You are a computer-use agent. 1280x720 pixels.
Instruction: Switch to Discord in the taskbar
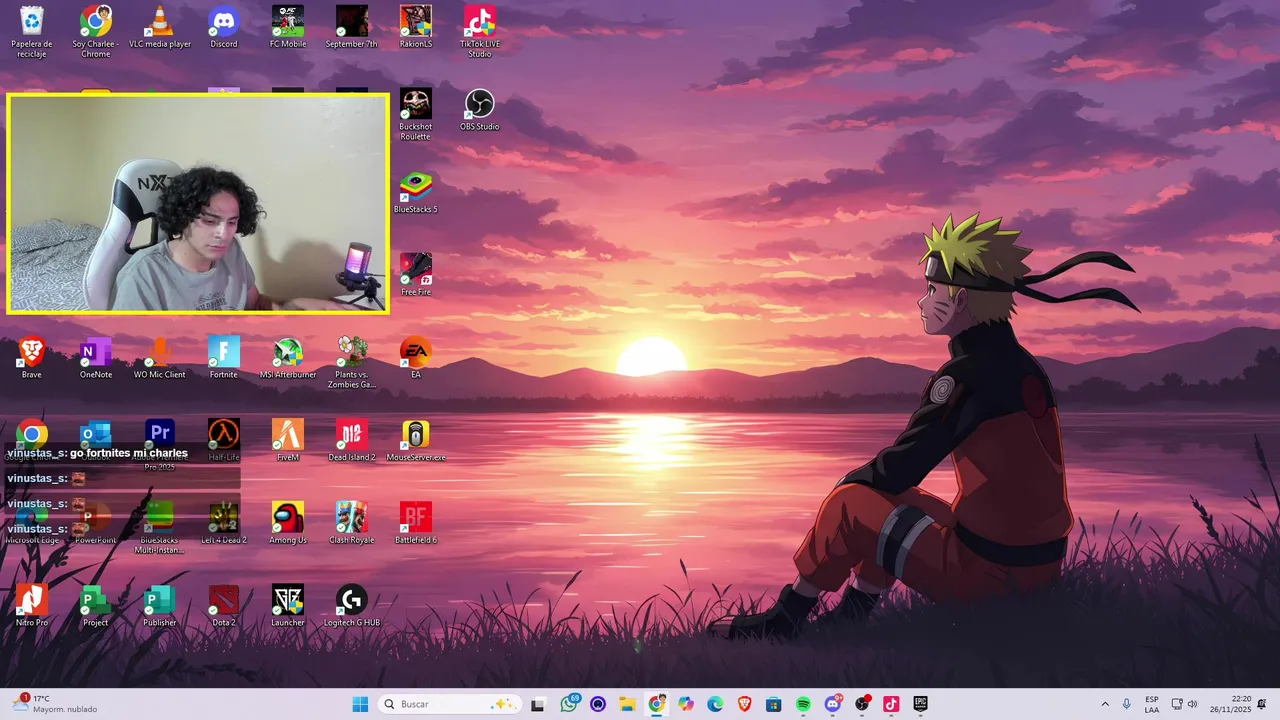[x=832, y=704]
